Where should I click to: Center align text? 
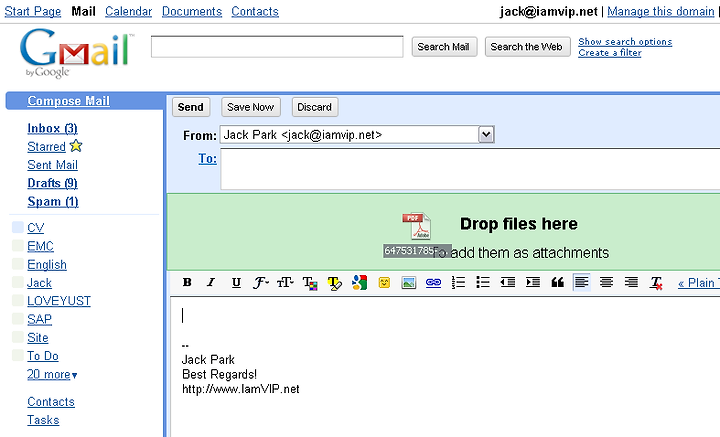607,282
